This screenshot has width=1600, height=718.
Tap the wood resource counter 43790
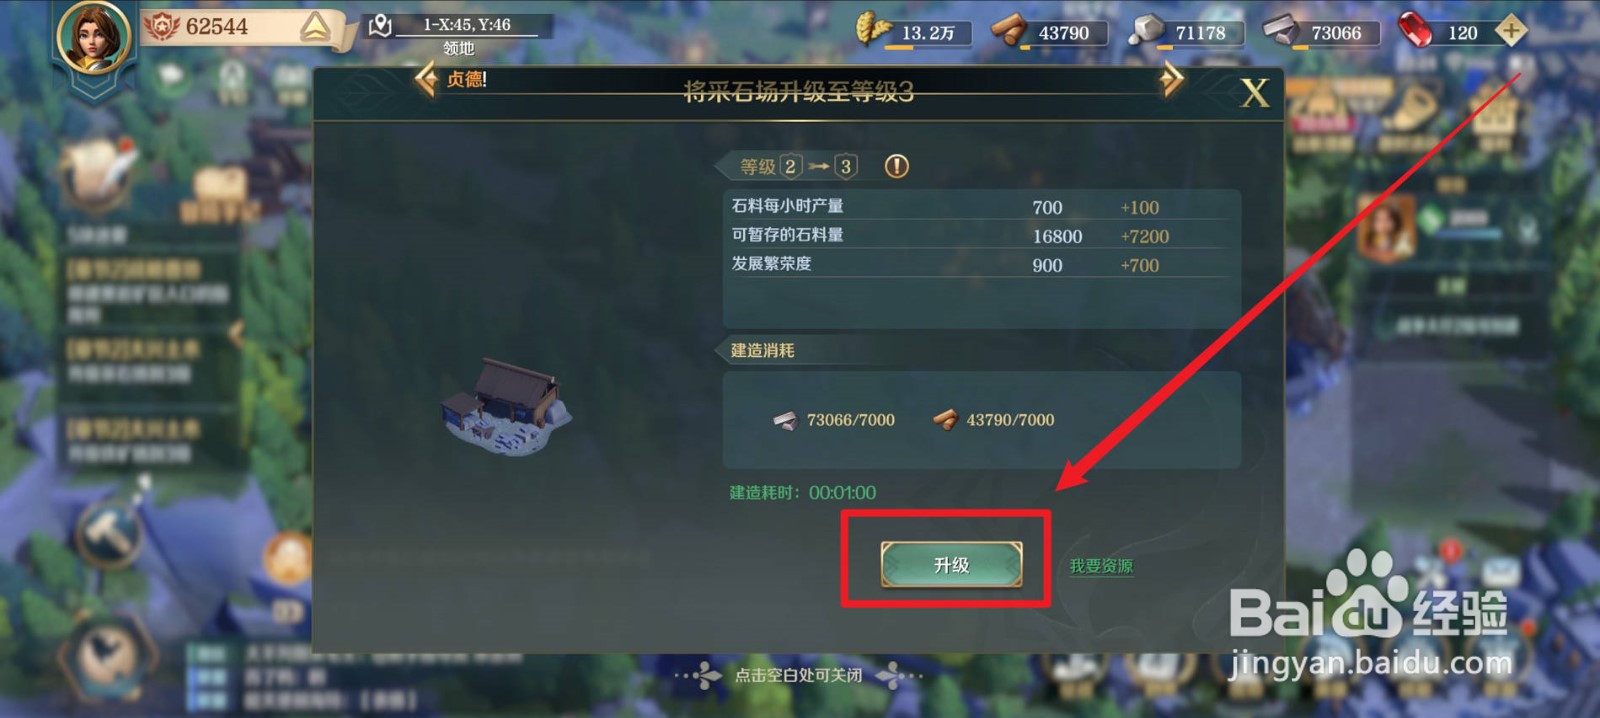(x=1062, y=33)
